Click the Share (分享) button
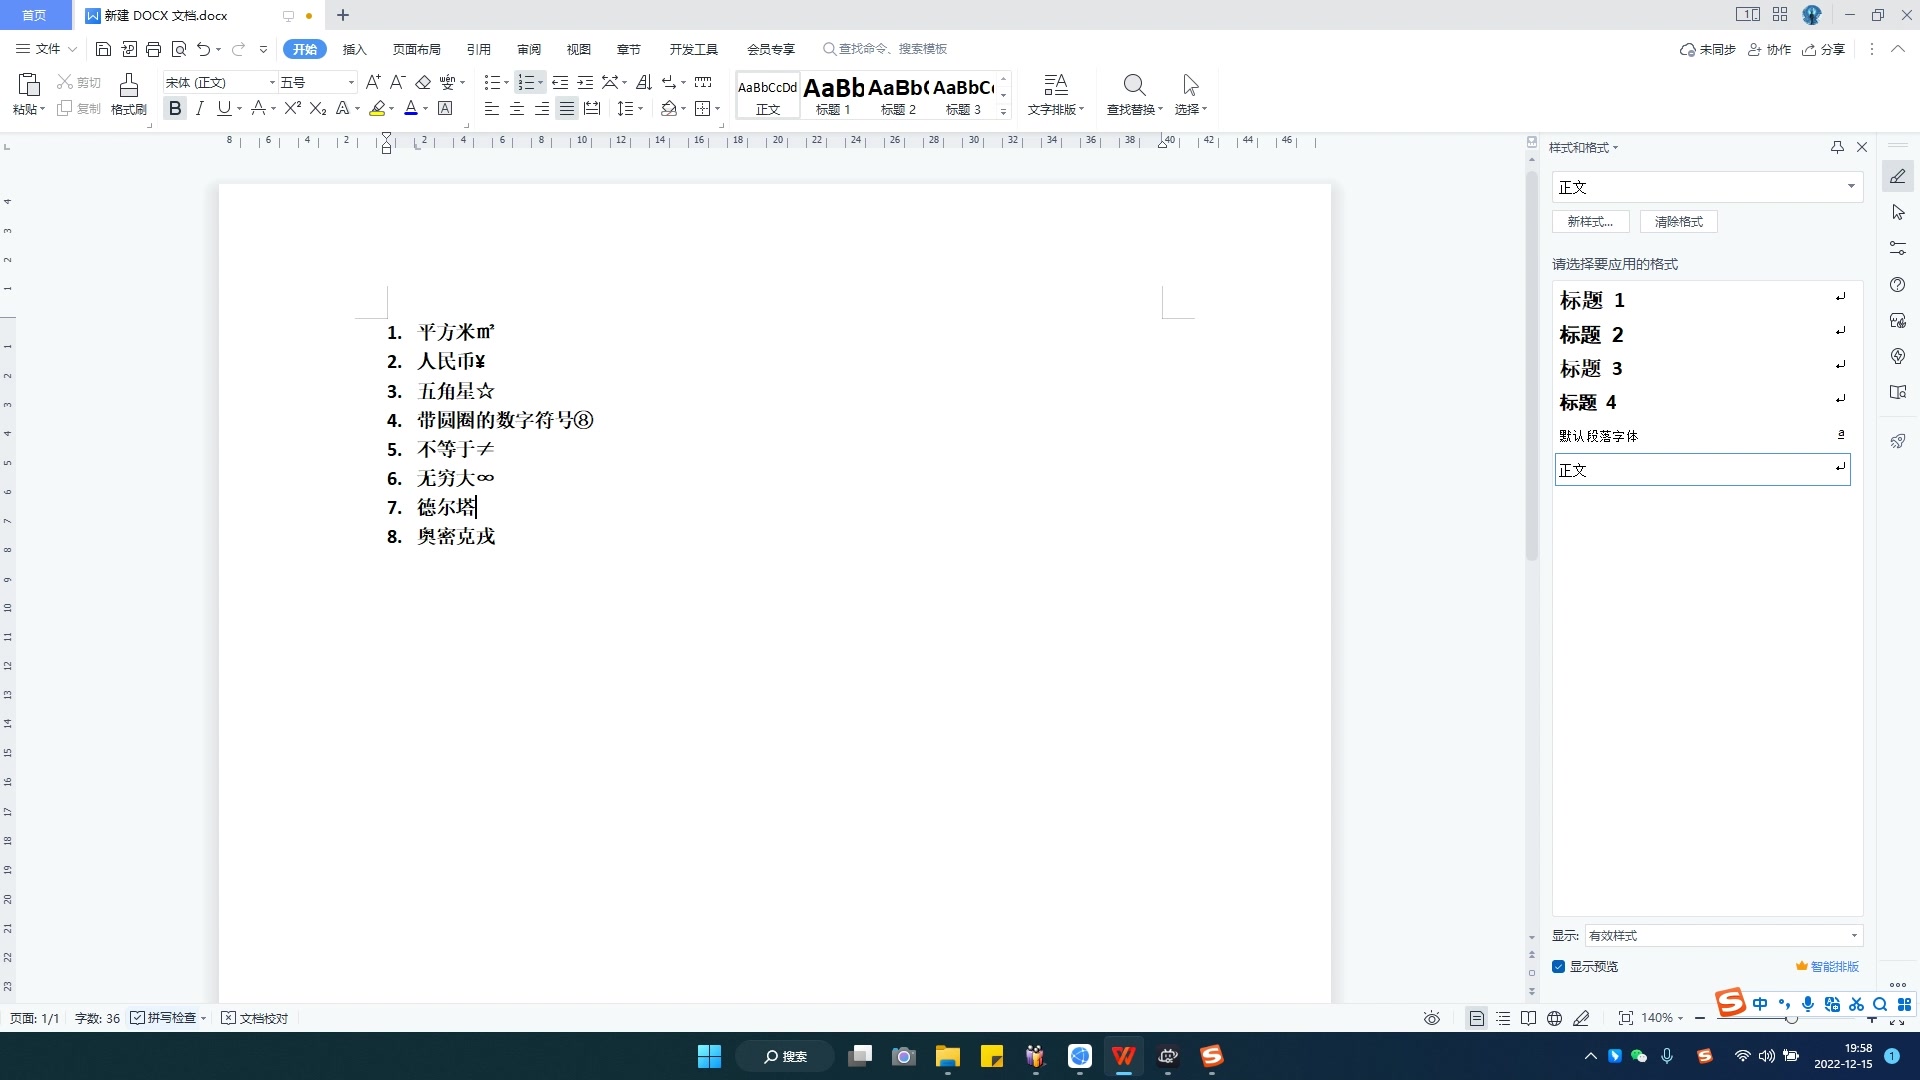The width and height of the screenshot is (1920, 1080). (1823, 49)
